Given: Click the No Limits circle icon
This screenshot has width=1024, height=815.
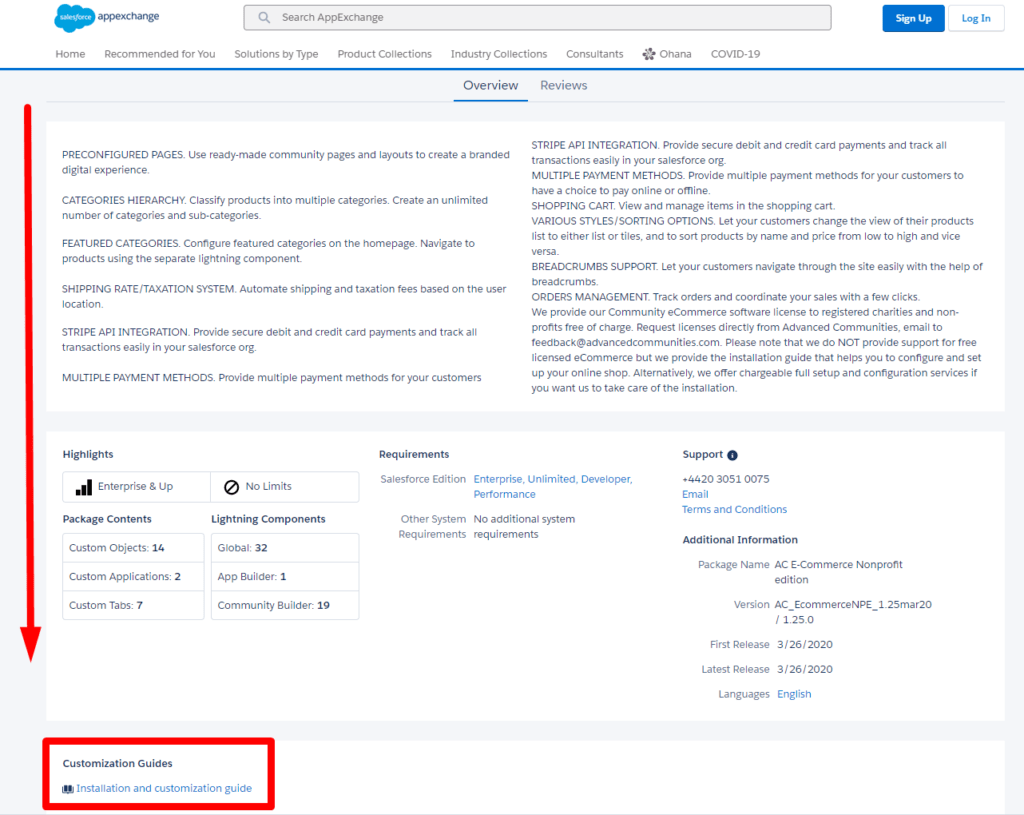Looking at the screenshot, I should coord(231,487).
